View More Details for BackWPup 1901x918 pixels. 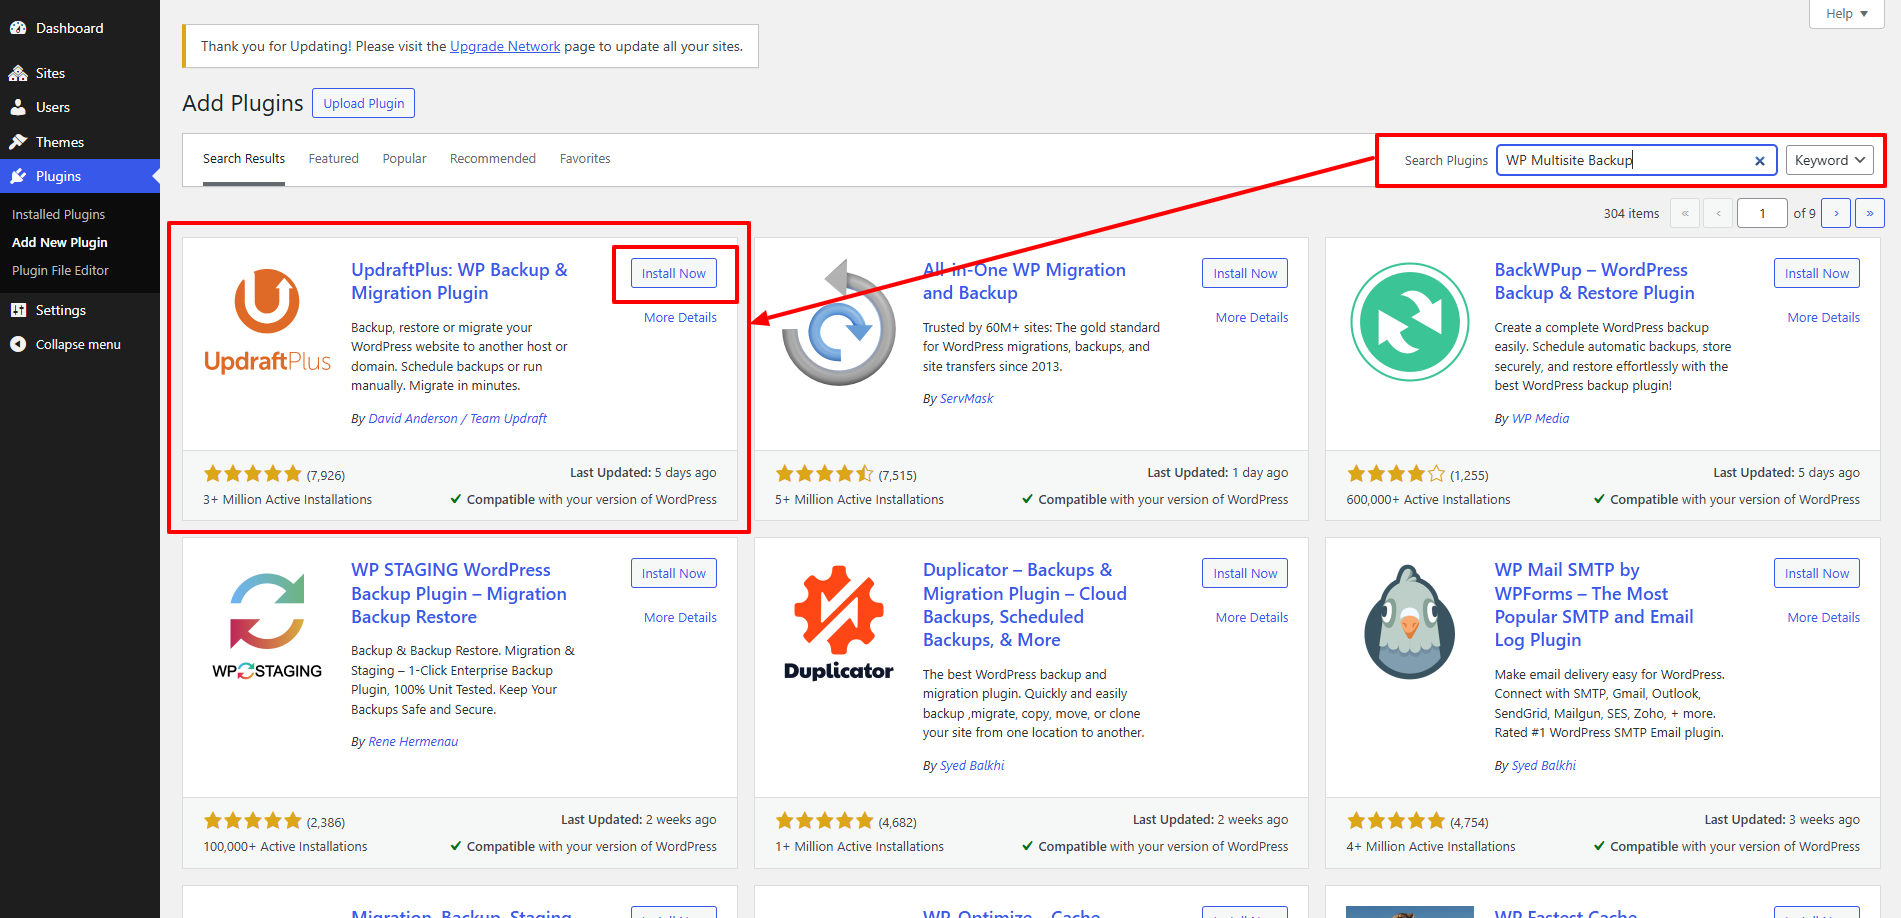pos(1824,317)
